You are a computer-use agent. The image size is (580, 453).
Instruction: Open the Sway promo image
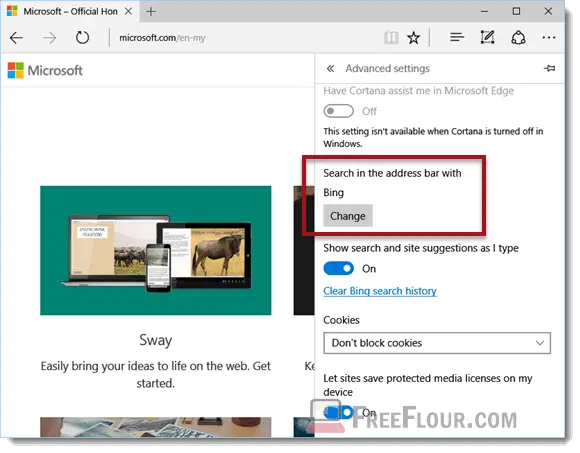point(156,250)
